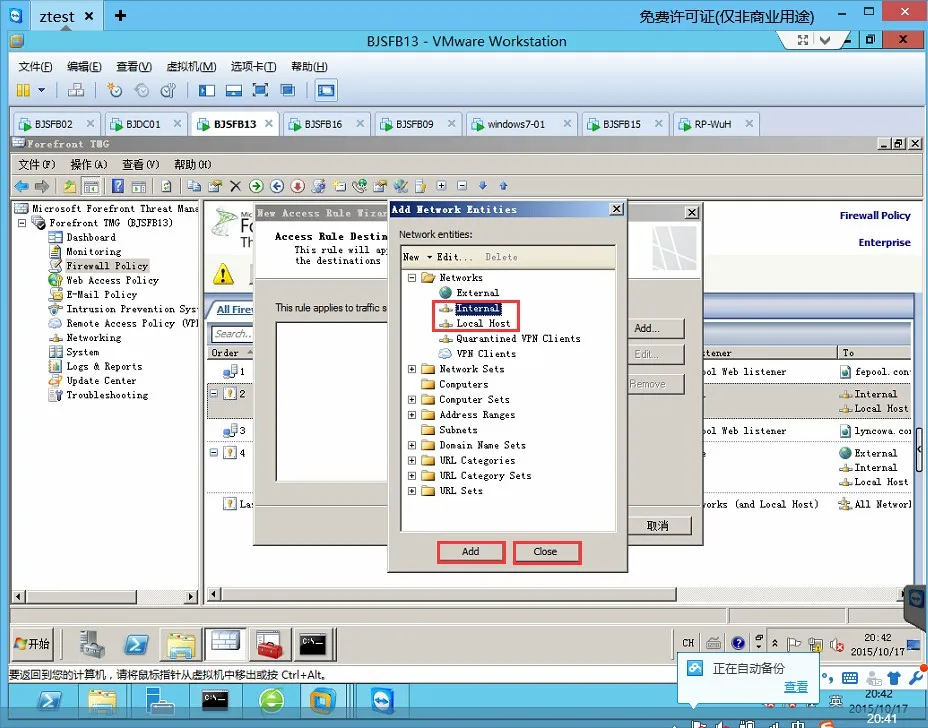
Task: Open the New dropdown in Add Network Entities
Action: (417, 257)
